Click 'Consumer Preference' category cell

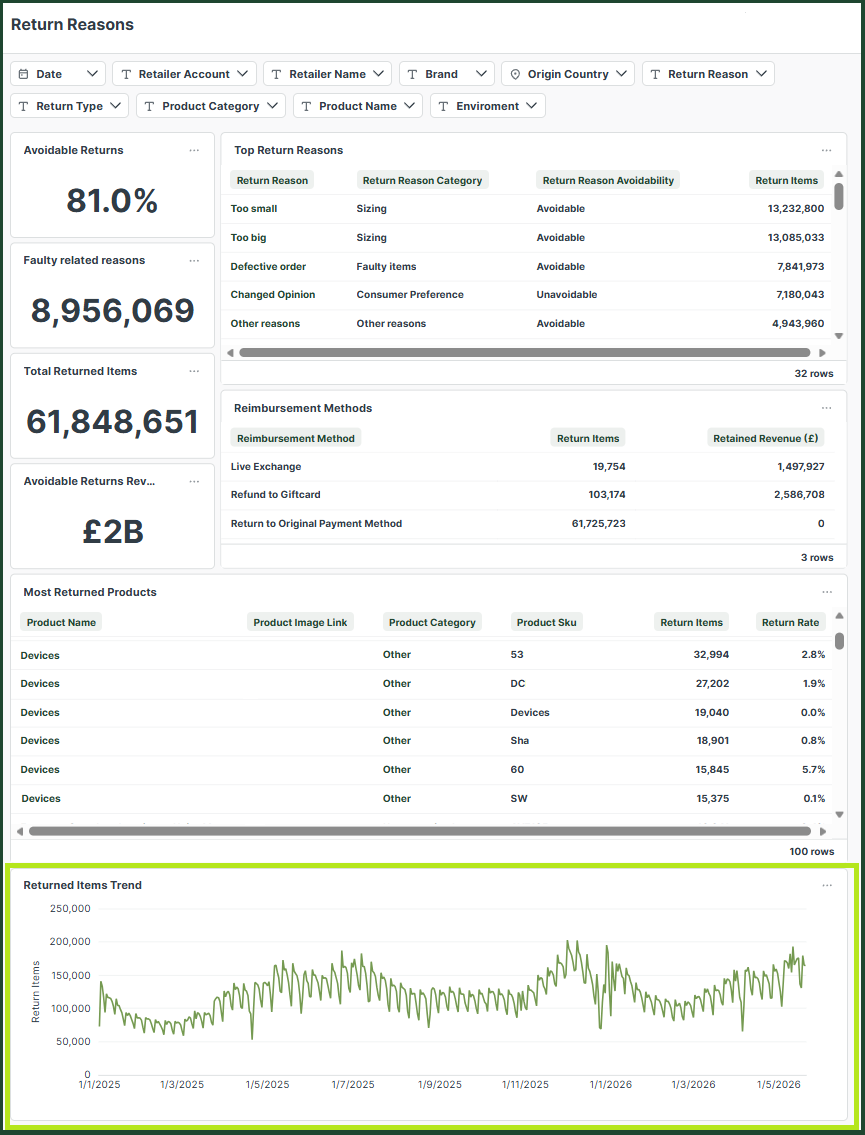tap(410, 295)
